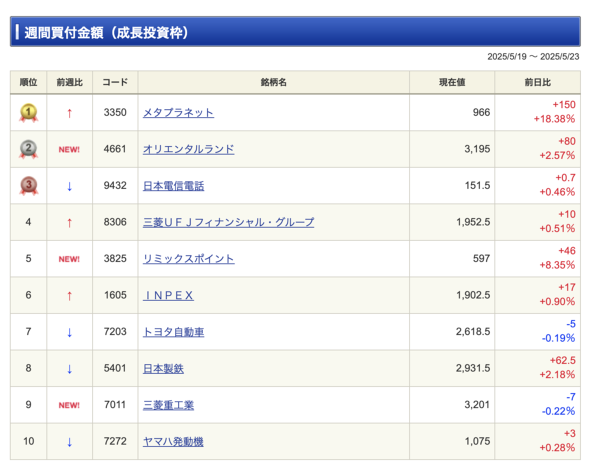This screenshot has width=590, height=464.
Task: Click the +2.57% daily change
Action: click(x=557, y=155)
